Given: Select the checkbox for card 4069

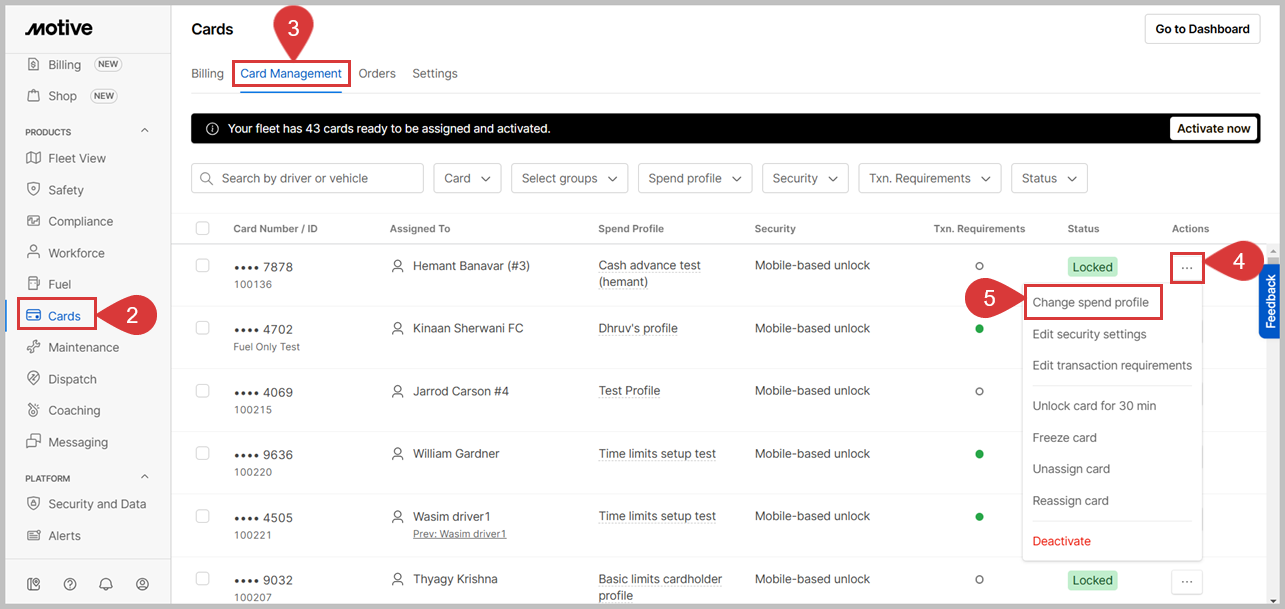Looking at the screenshot, I should [203, 391].
